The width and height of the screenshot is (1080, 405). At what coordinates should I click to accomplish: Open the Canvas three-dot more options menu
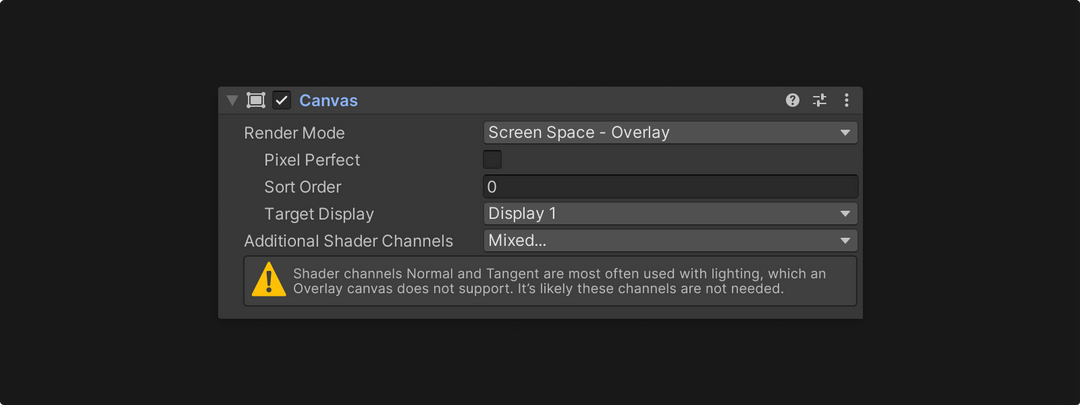point(847,100)
